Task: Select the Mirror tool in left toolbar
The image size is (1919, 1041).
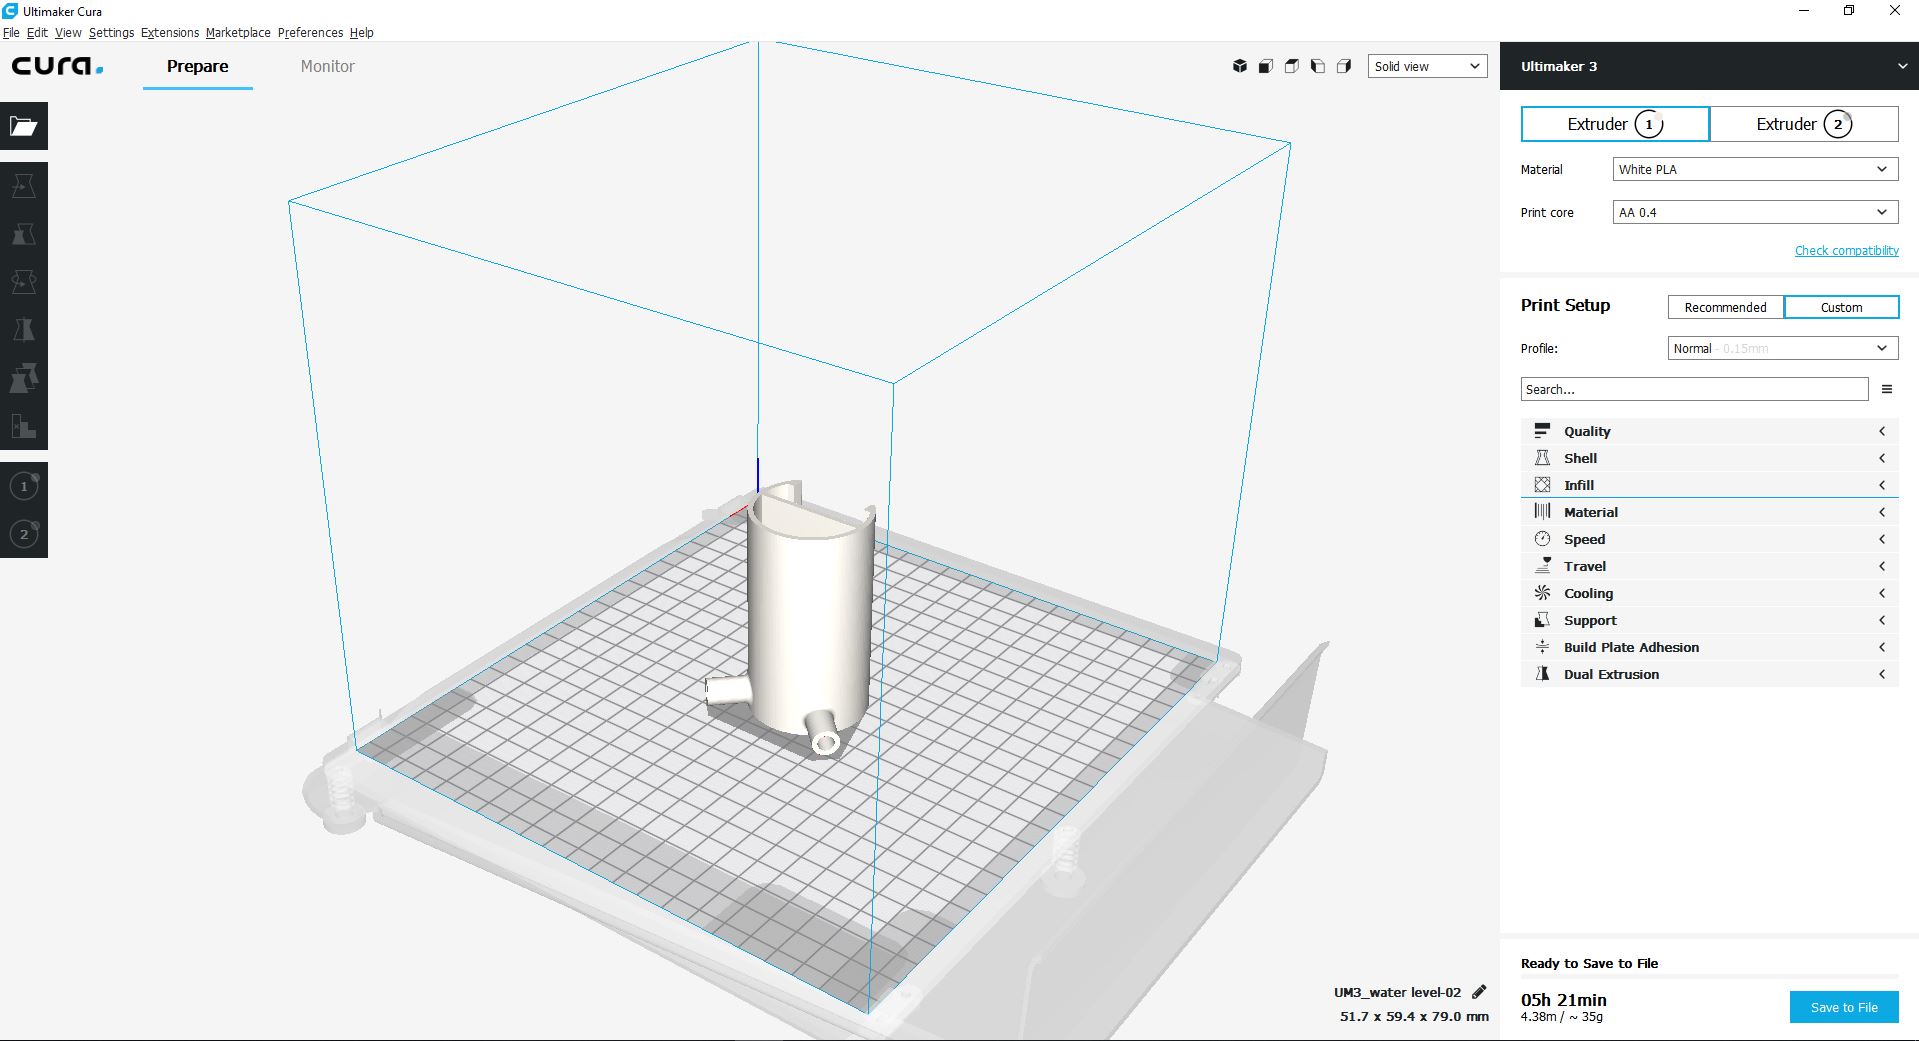Action: [x=24, y=330]
